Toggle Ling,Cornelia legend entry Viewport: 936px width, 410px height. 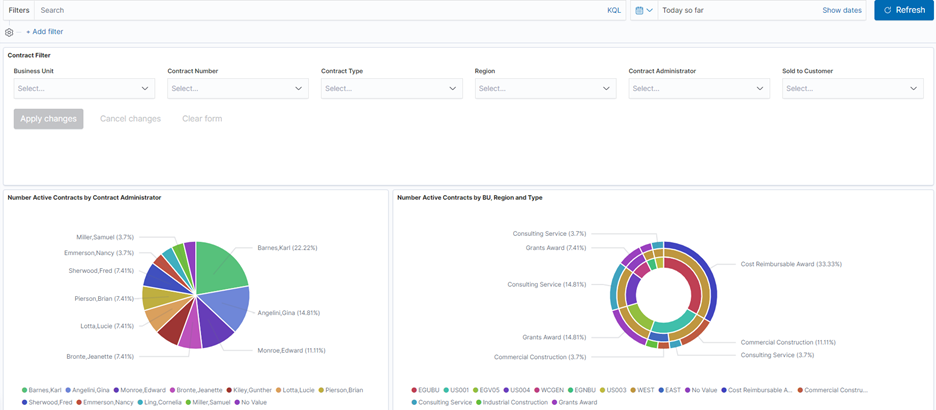click(x=159, y=402)
